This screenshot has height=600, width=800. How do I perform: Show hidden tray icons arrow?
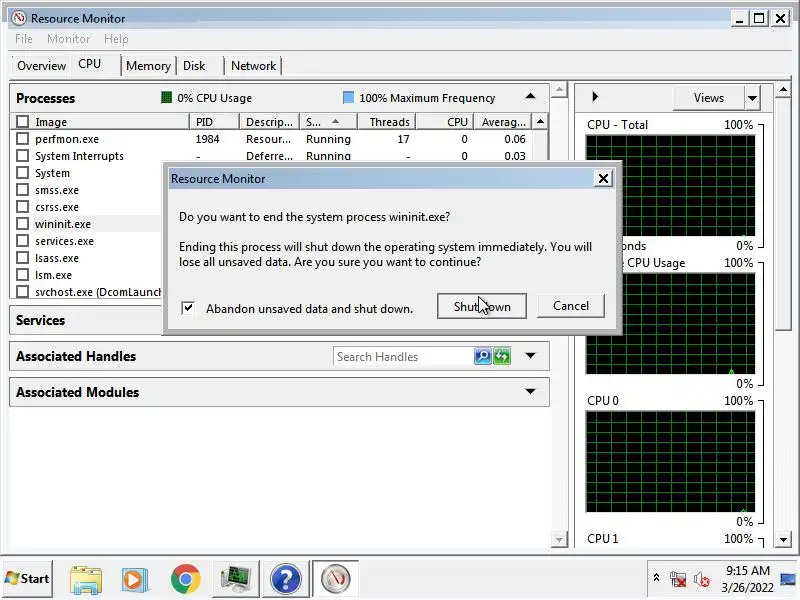point(656,578)
